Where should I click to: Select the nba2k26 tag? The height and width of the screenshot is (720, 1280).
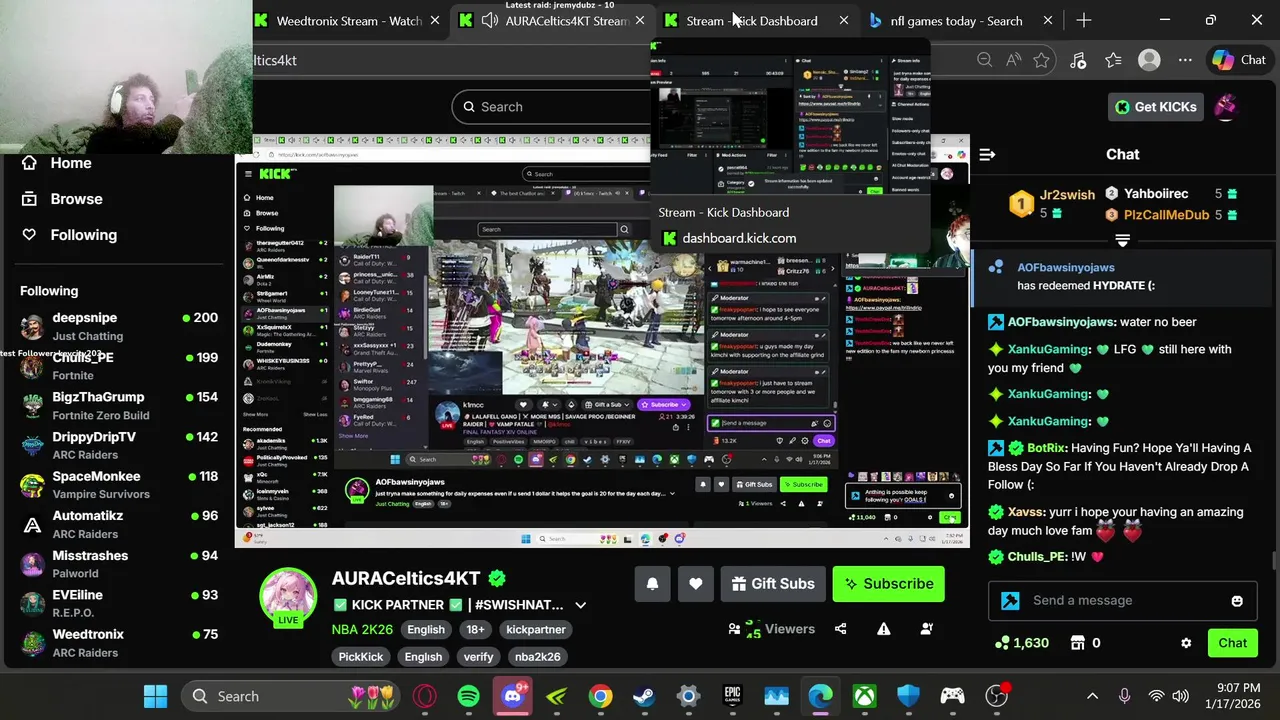coord(537,657)
